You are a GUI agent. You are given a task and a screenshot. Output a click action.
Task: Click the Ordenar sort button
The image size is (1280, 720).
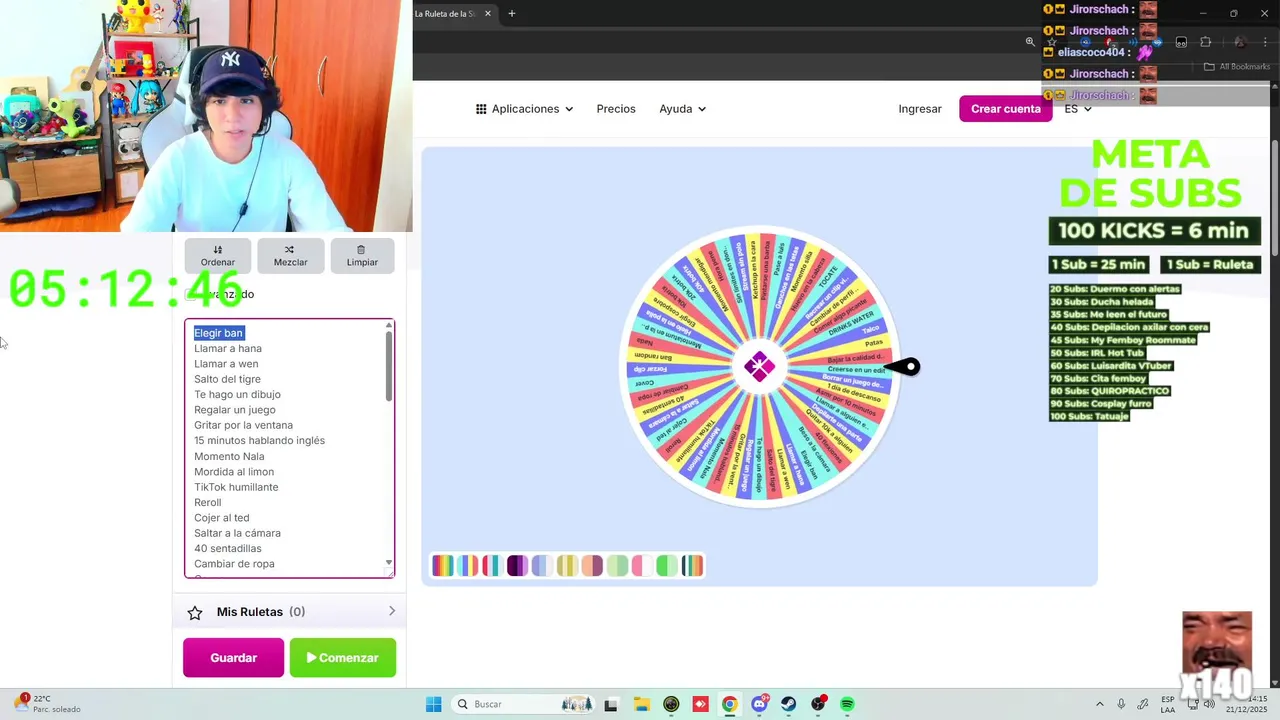217,255
